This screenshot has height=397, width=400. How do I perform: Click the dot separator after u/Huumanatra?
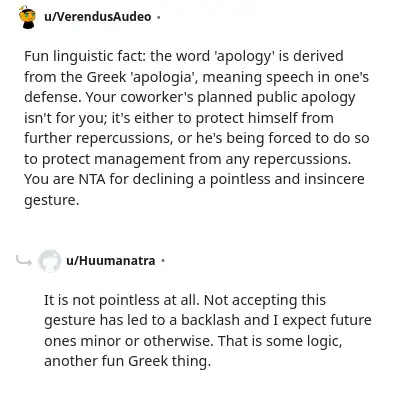[163, 261]
